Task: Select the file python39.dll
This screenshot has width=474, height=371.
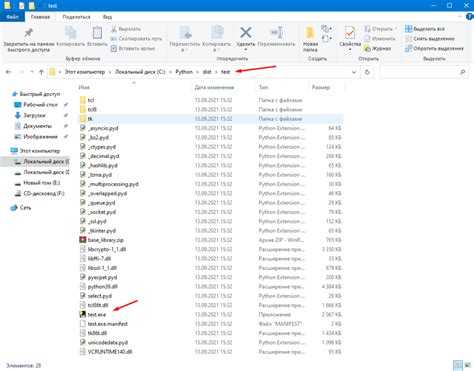Action: tap(103, 286)
